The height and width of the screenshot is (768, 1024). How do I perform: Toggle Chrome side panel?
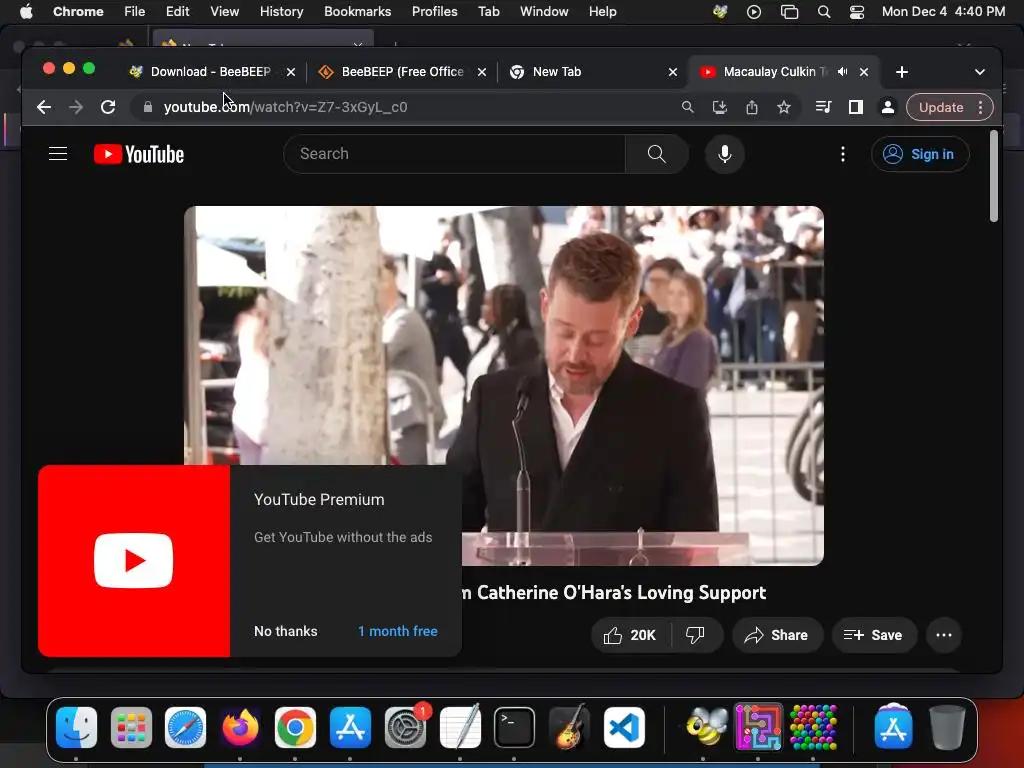click(x=856, y=107)
